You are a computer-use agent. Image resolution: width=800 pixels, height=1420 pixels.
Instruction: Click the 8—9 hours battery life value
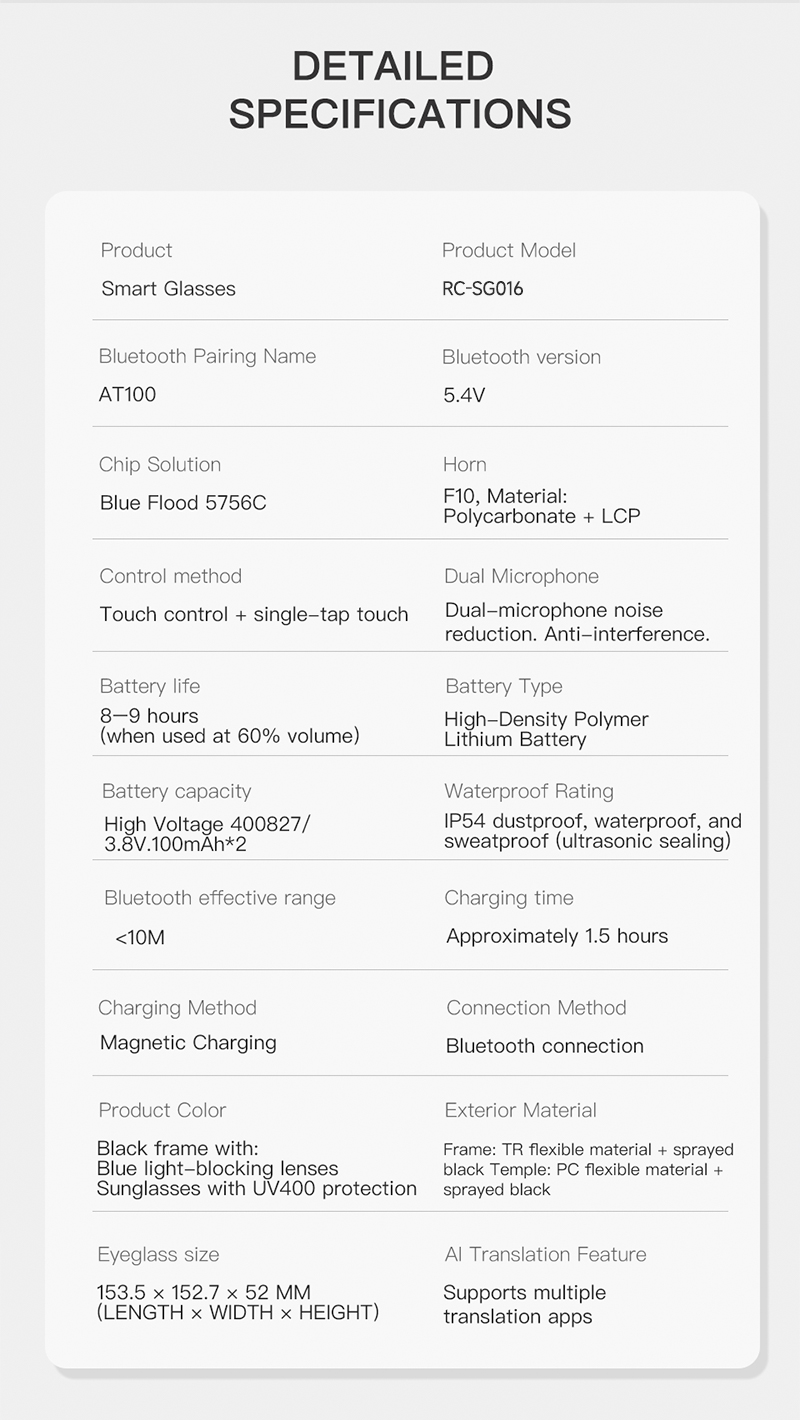tap(149, 716)
